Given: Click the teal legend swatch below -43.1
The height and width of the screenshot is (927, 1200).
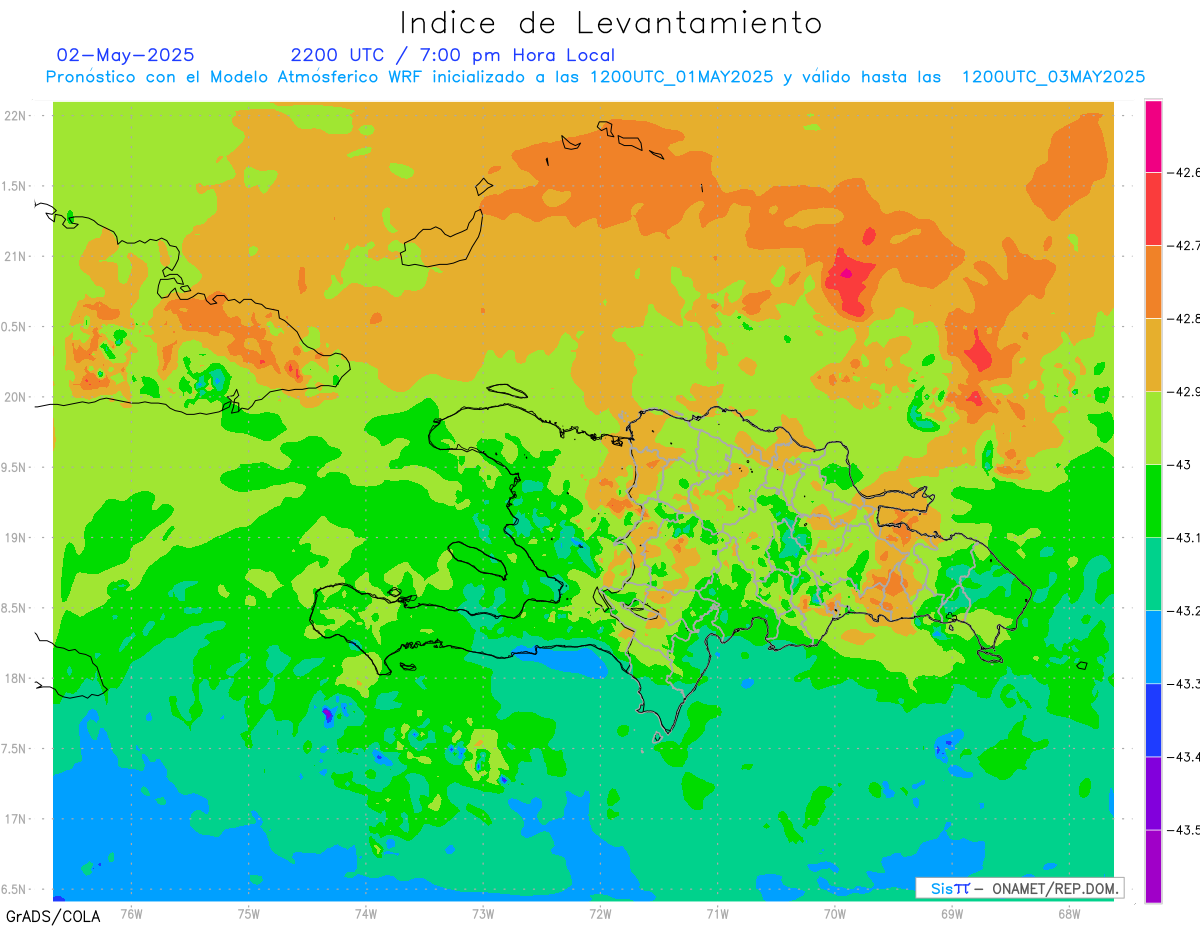Looking at the screenshot, I should point(1153,573).
